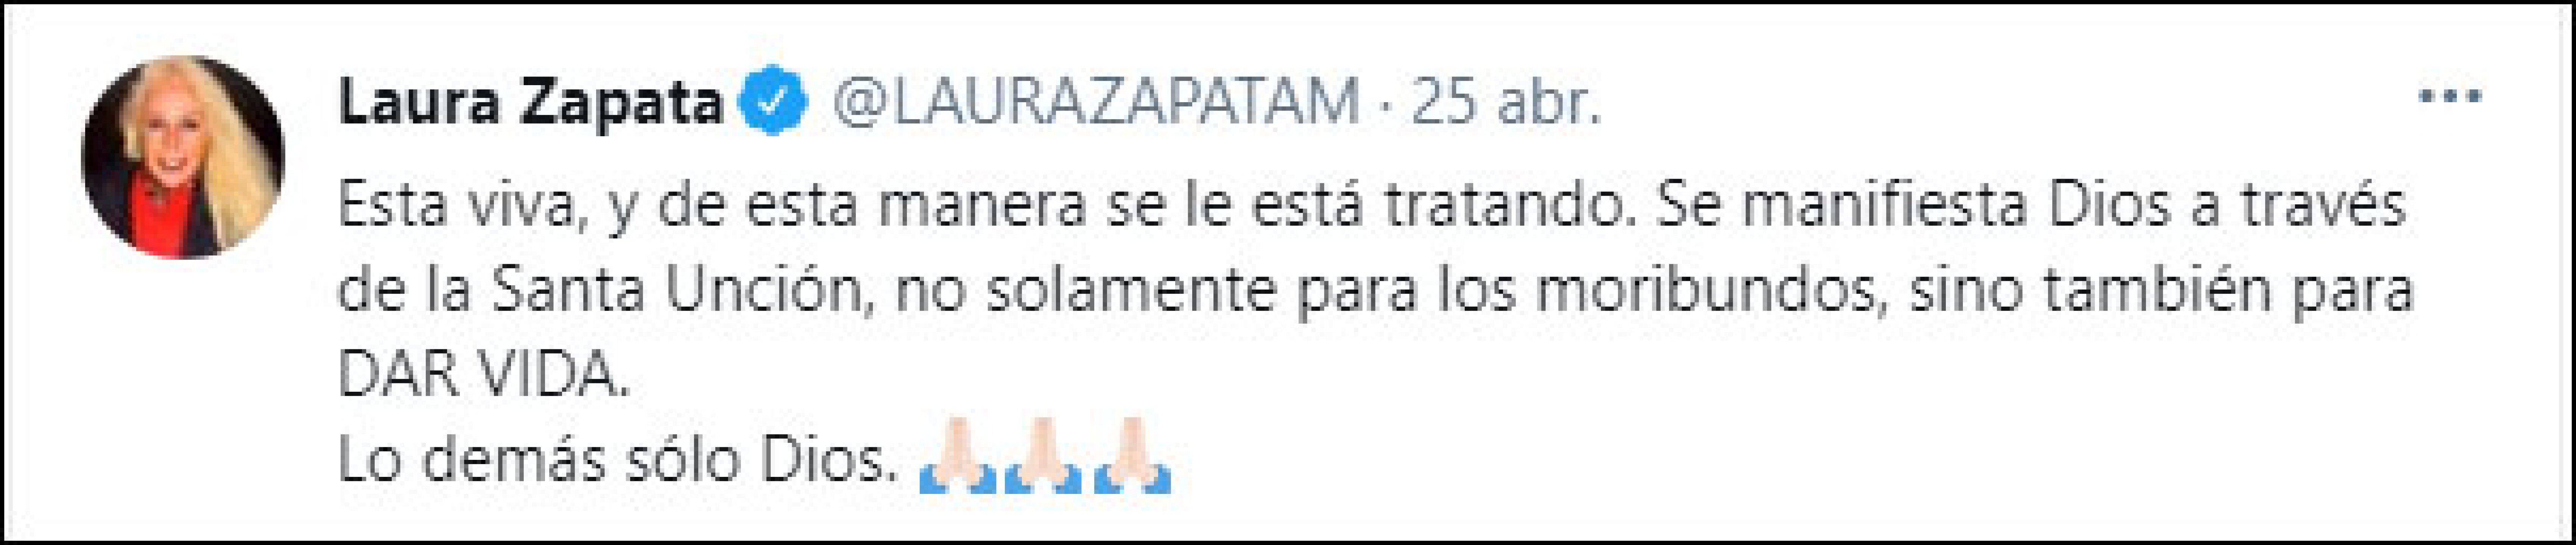Open Laura Zapata's profile picture
2576x545 pixels.
[183, 157]
